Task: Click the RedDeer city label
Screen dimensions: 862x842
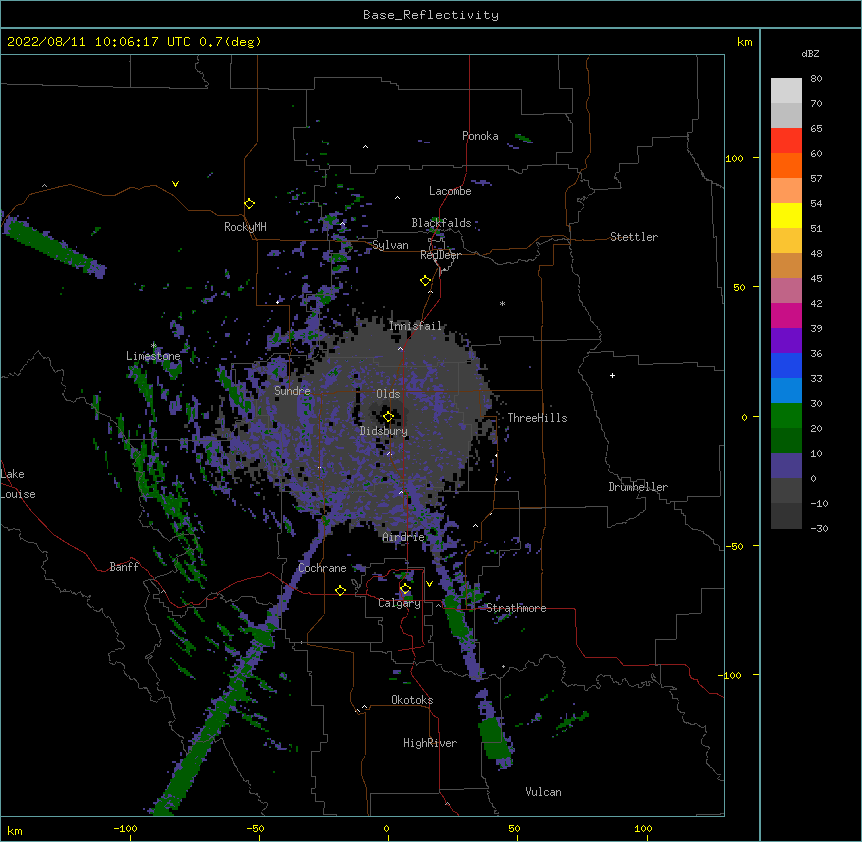Action: tap(440, 255)
